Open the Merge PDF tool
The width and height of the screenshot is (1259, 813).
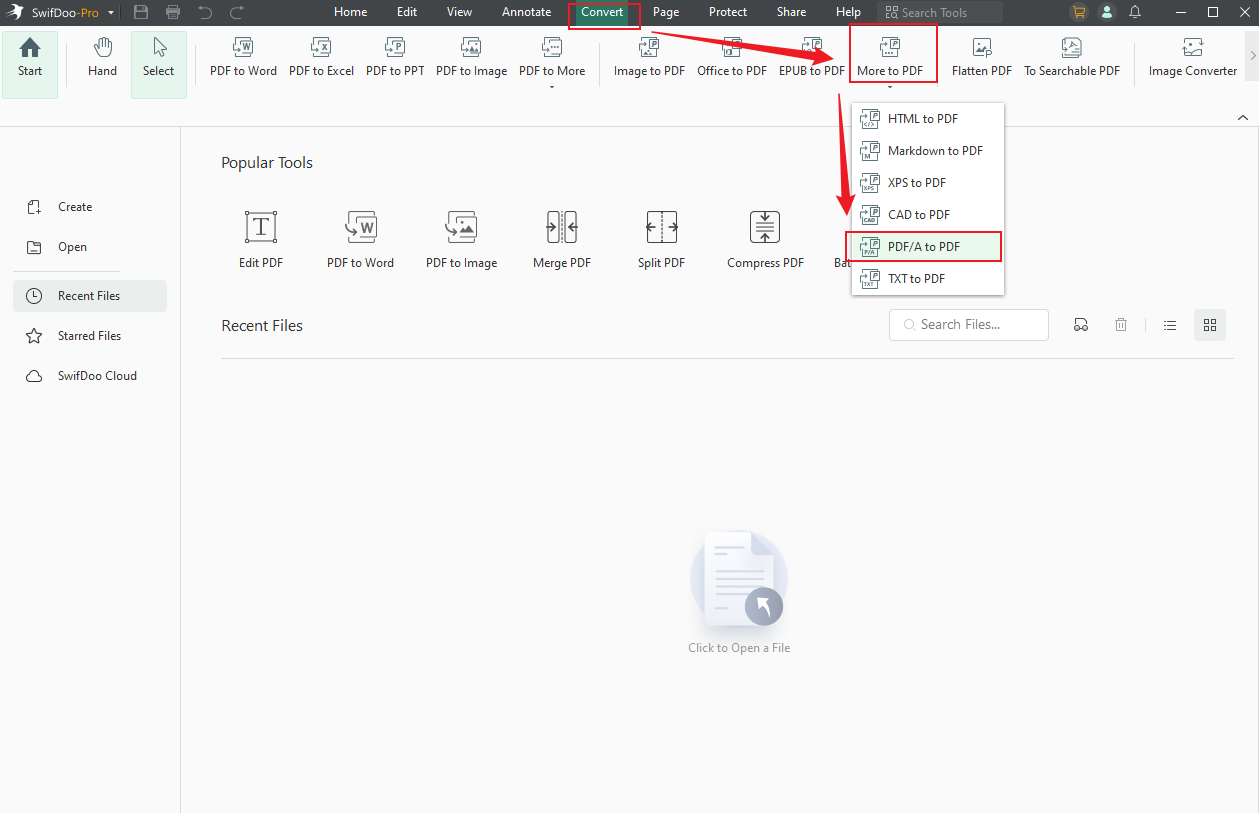[561, 238]
